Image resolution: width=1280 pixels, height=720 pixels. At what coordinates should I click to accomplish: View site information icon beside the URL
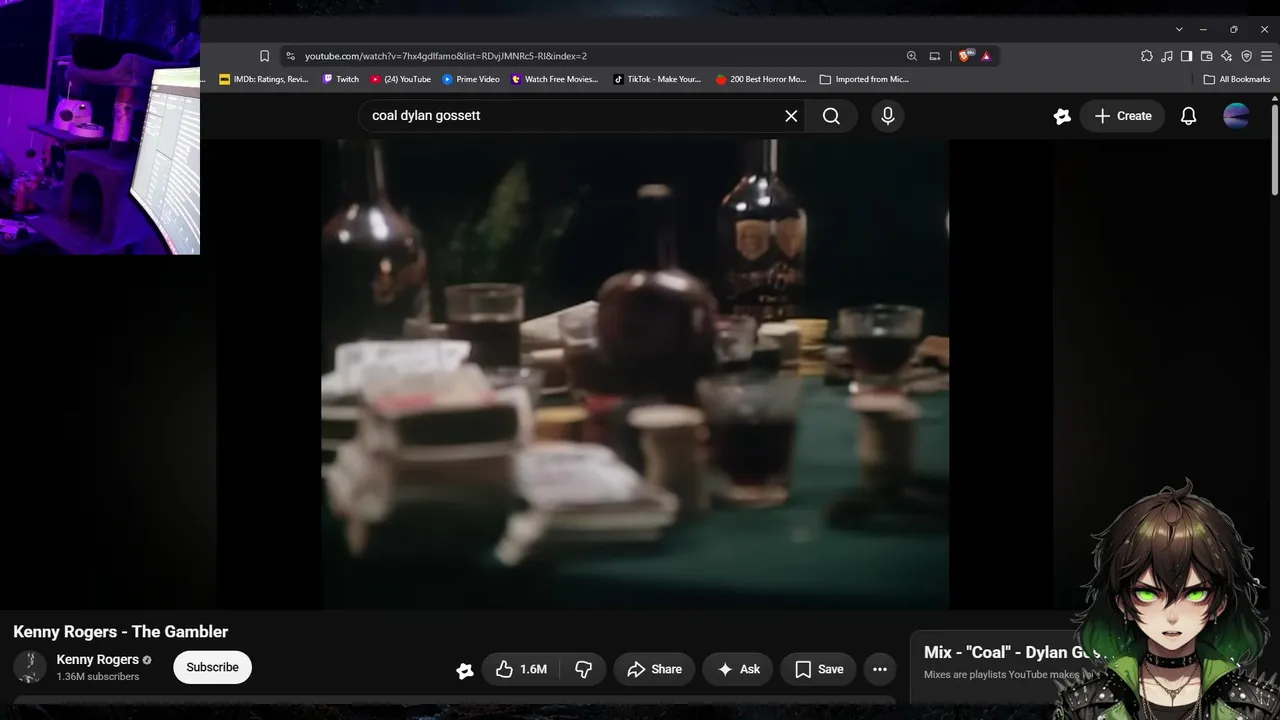pyautogui.click(x=290, y=56)
